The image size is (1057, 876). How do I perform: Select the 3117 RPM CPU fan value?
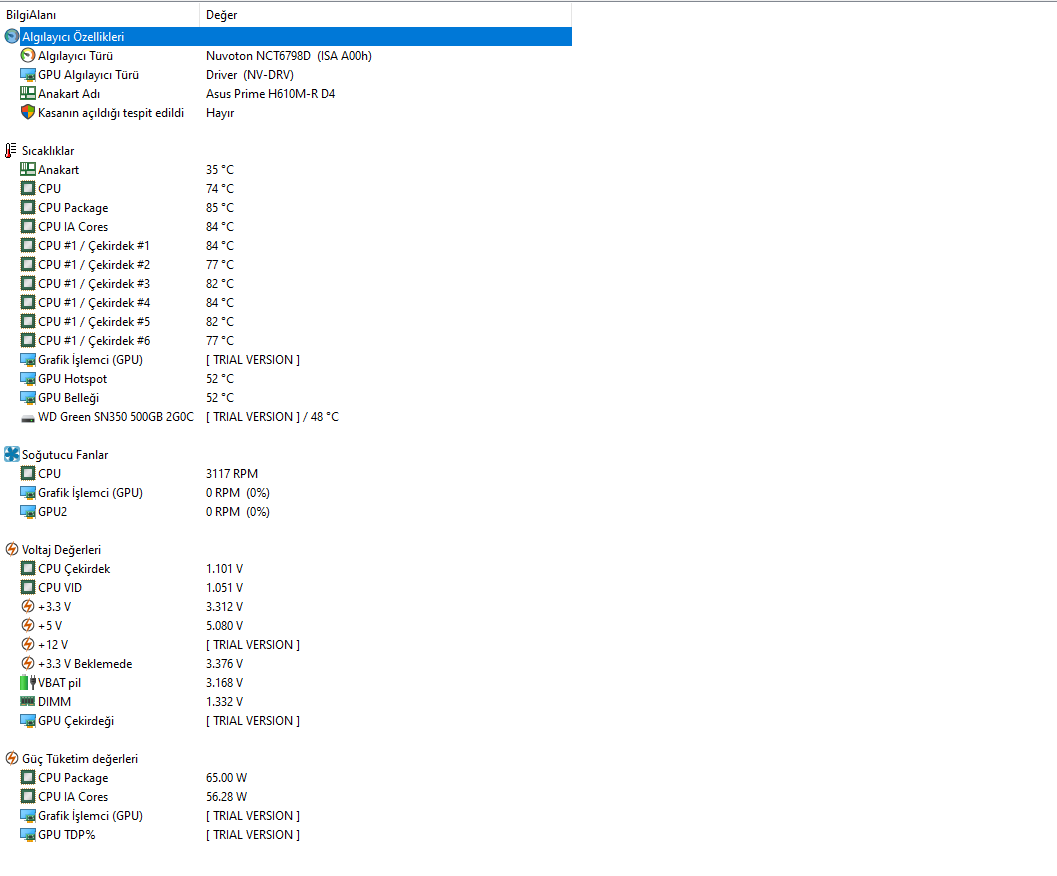[232, 473]
